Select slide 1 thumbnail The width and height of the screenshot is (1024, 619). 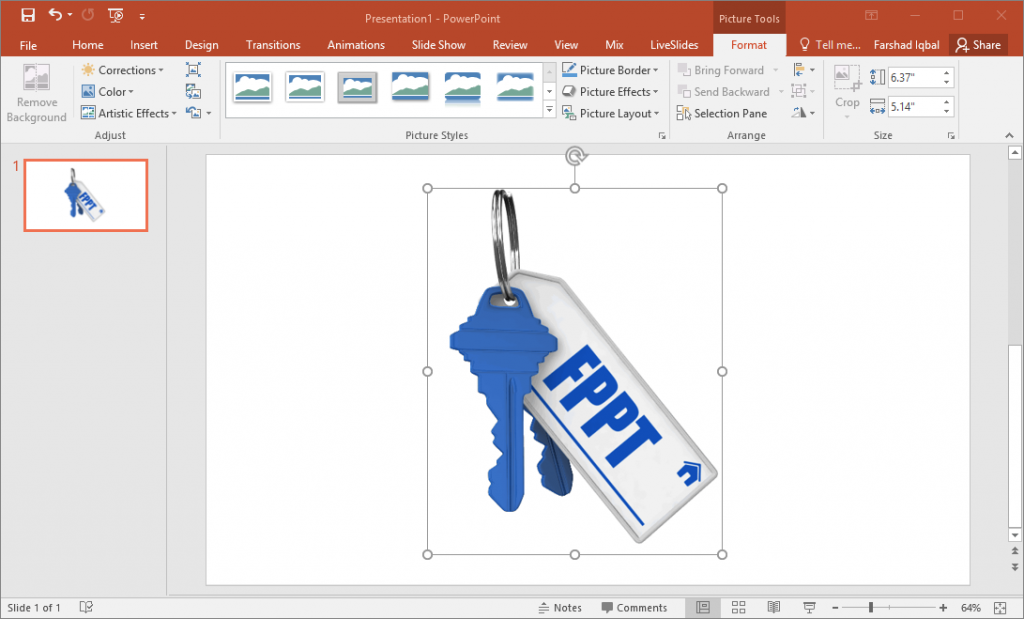[x=85, y=195]
